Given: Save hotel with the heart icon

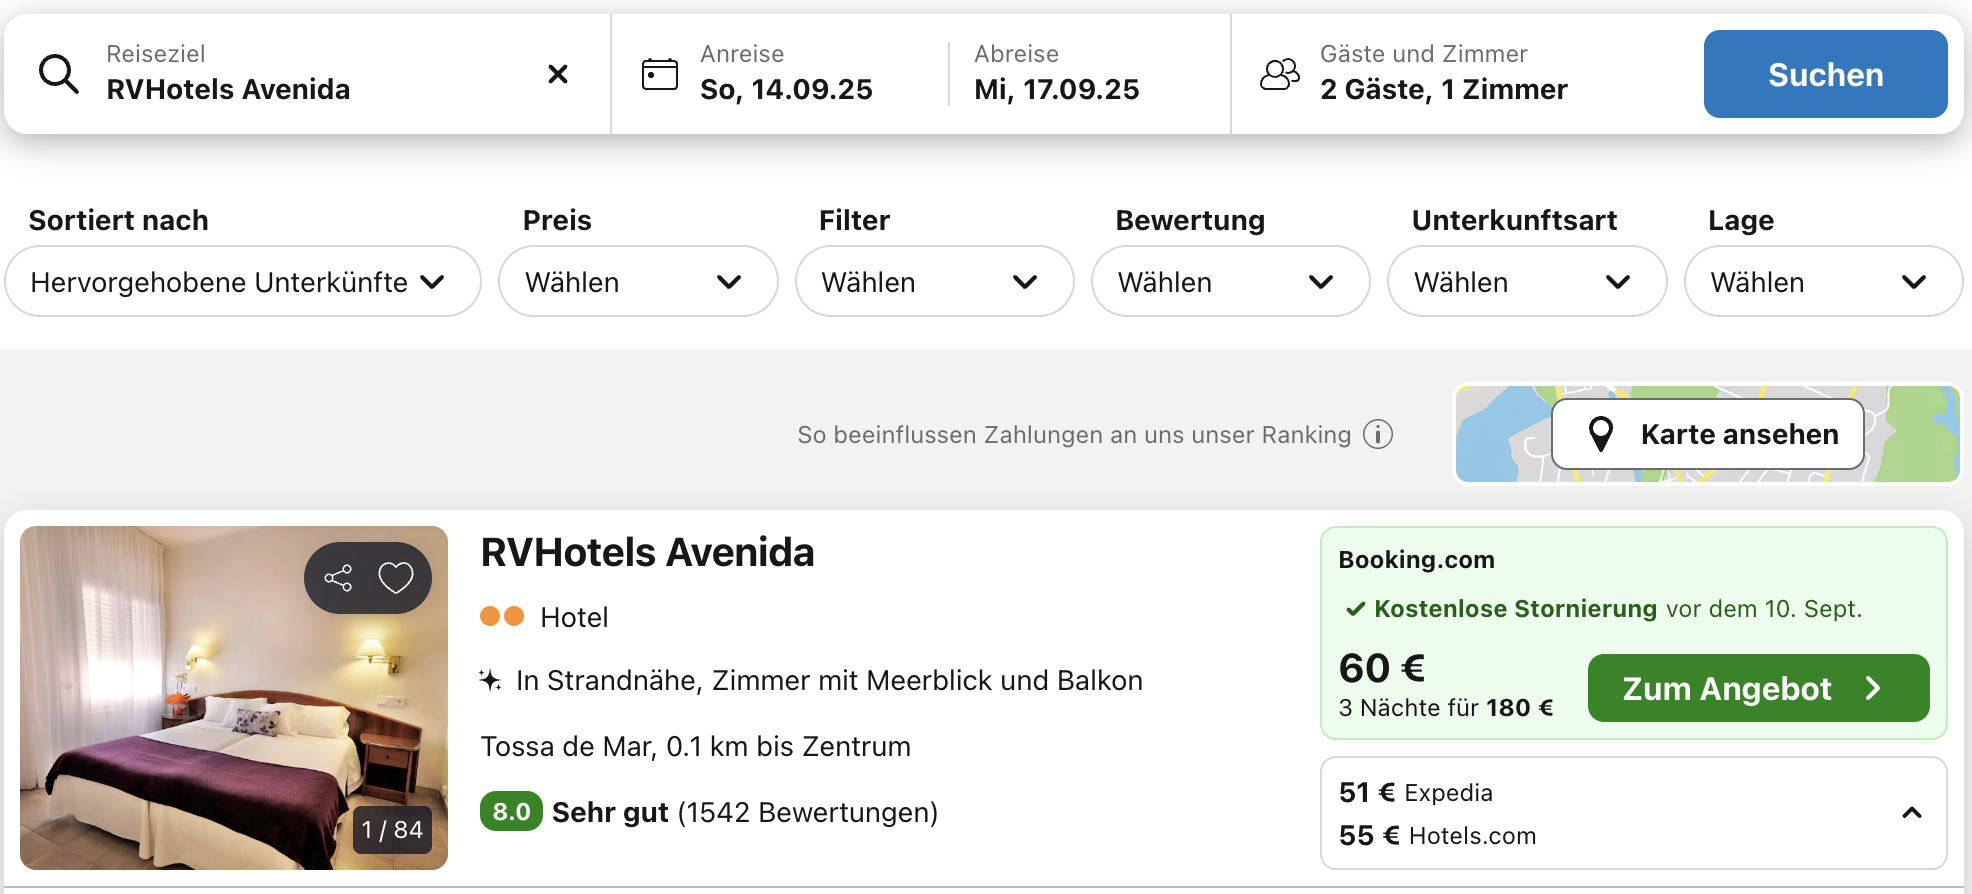Looking at the screenshot, I should pos(396,578).
